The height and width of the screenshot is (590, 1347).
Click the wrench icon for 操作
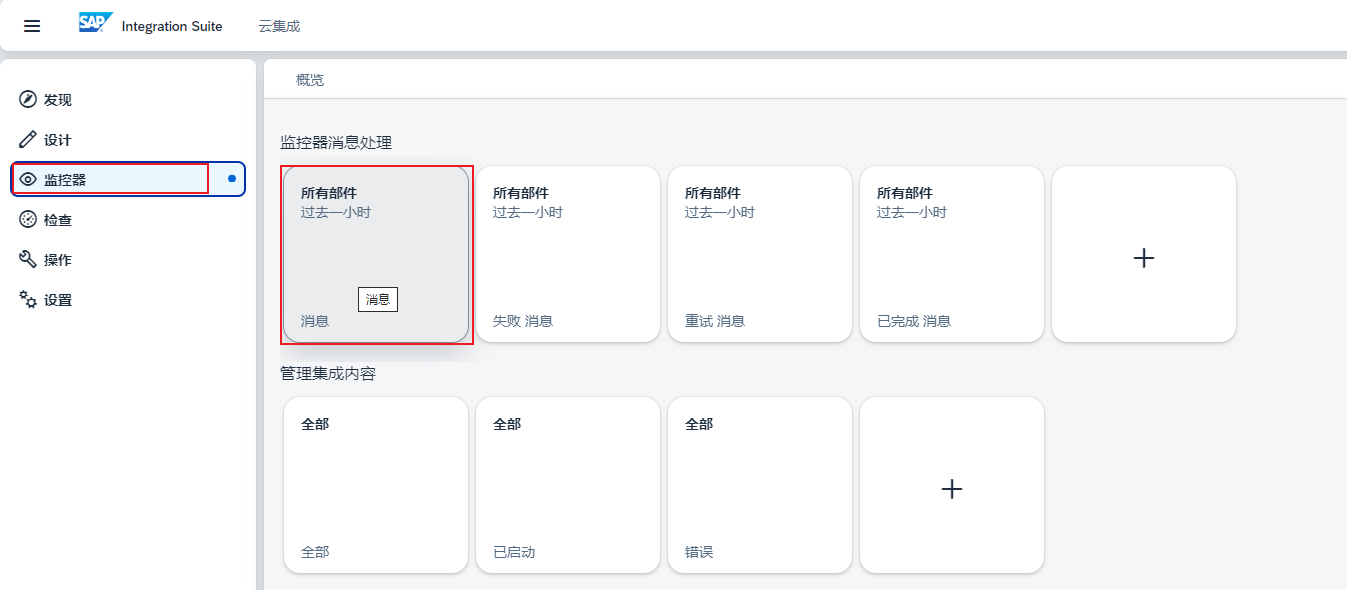(28, 260)
